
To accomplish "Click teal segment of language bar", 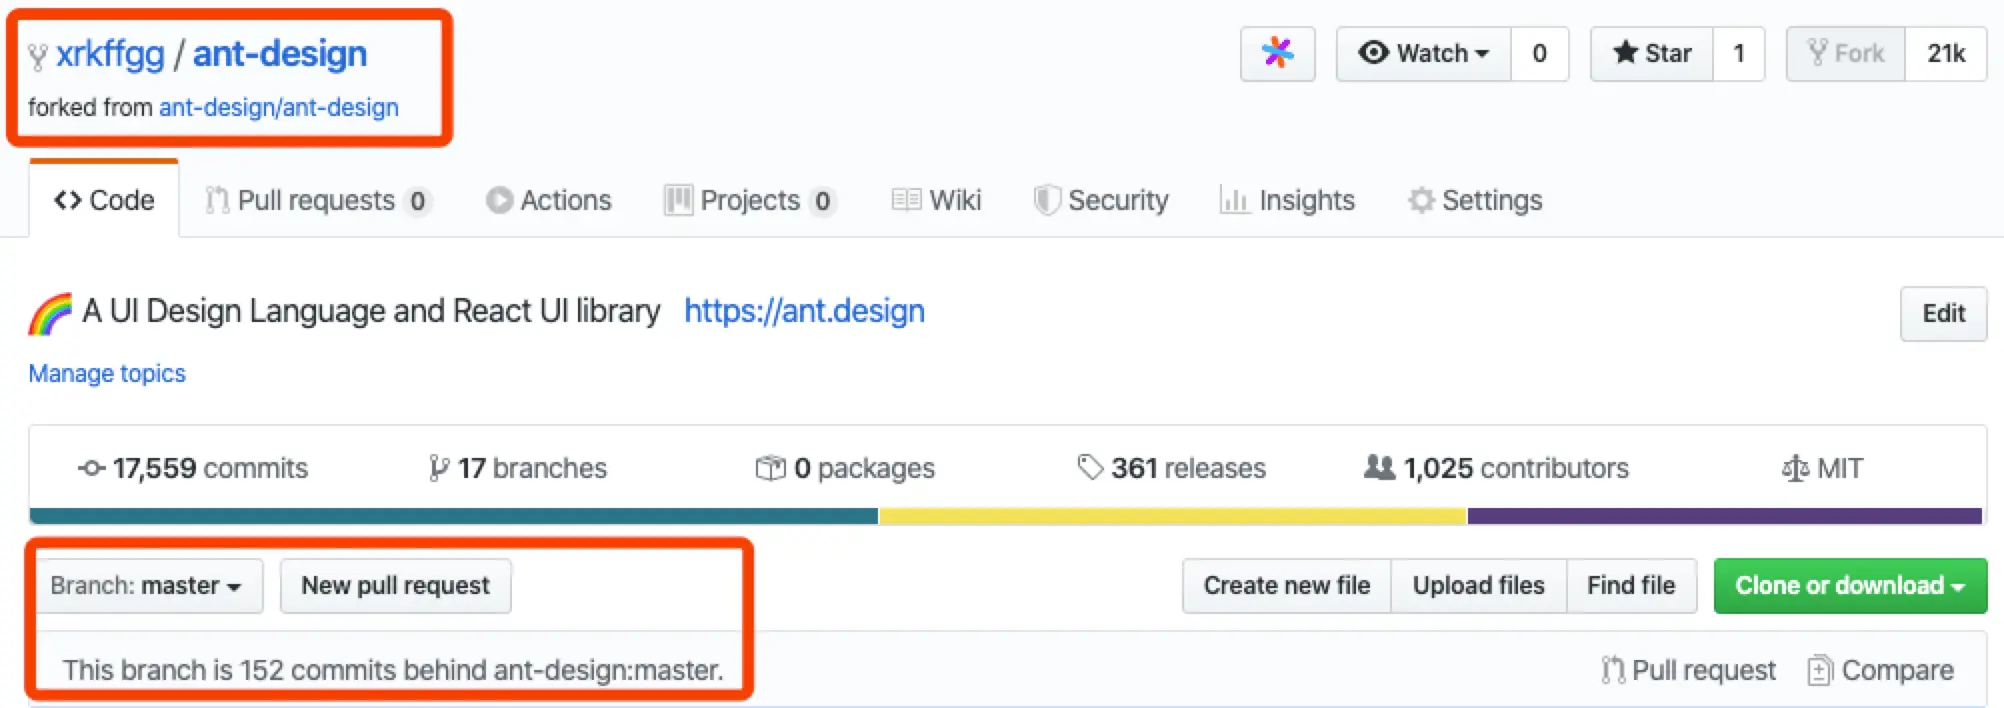I will tap(454, 516).
